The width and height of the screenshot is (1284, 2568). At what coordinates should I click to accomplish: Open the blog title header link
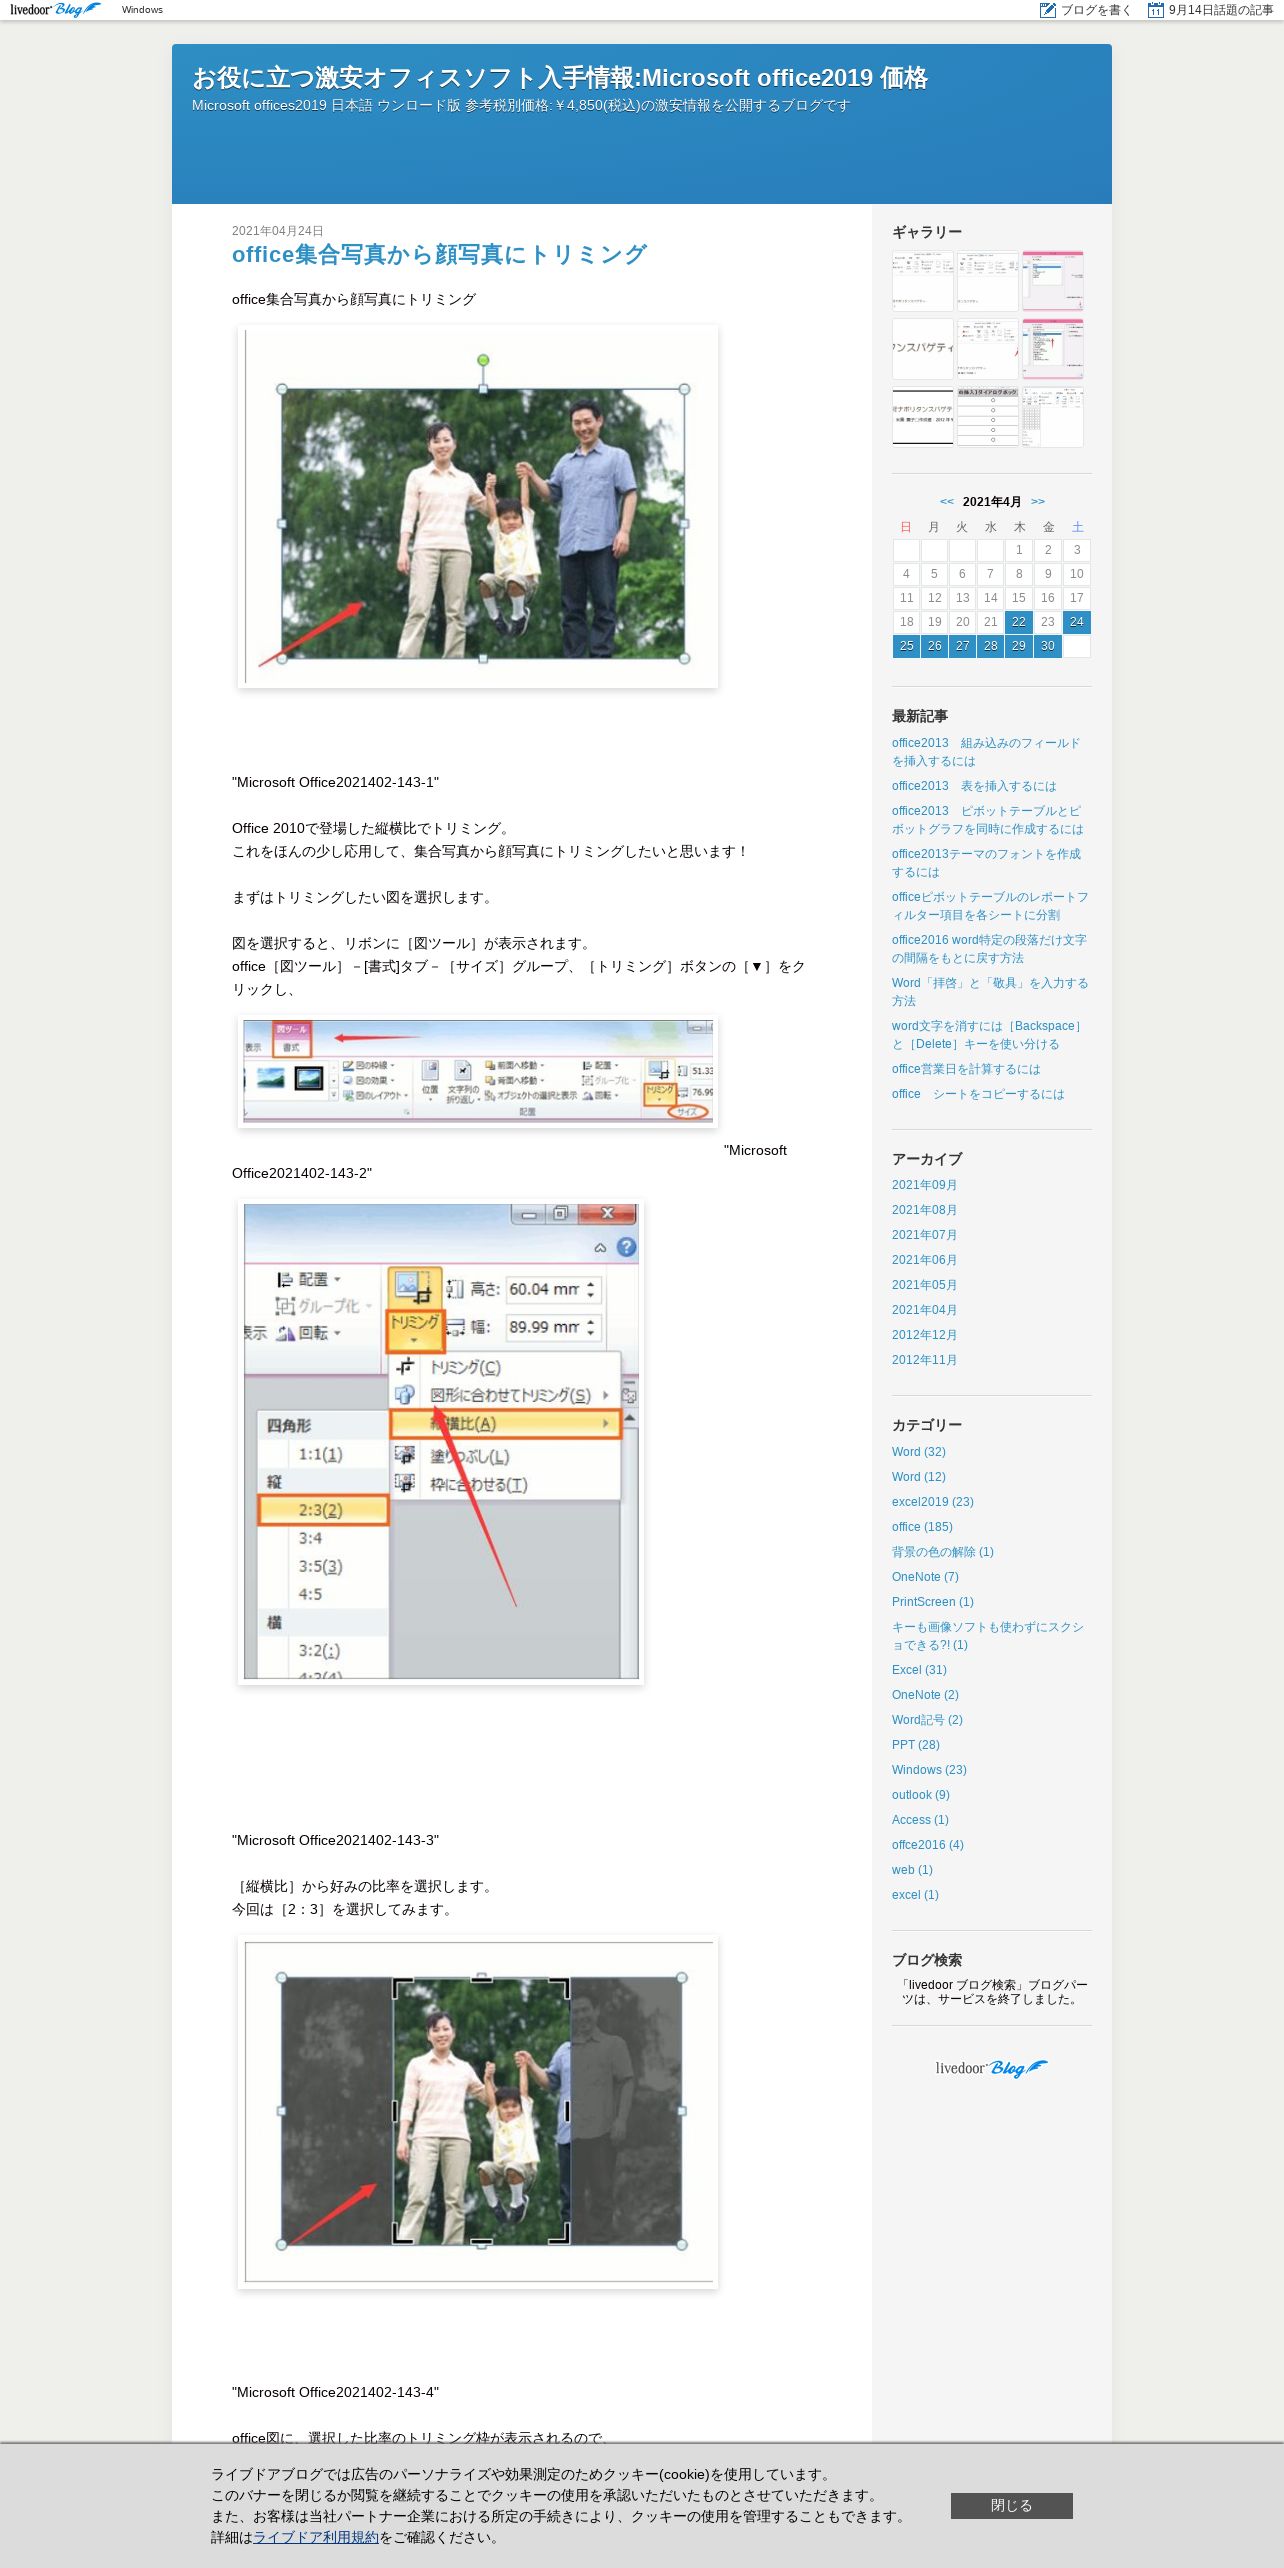[x=560, y=77]
